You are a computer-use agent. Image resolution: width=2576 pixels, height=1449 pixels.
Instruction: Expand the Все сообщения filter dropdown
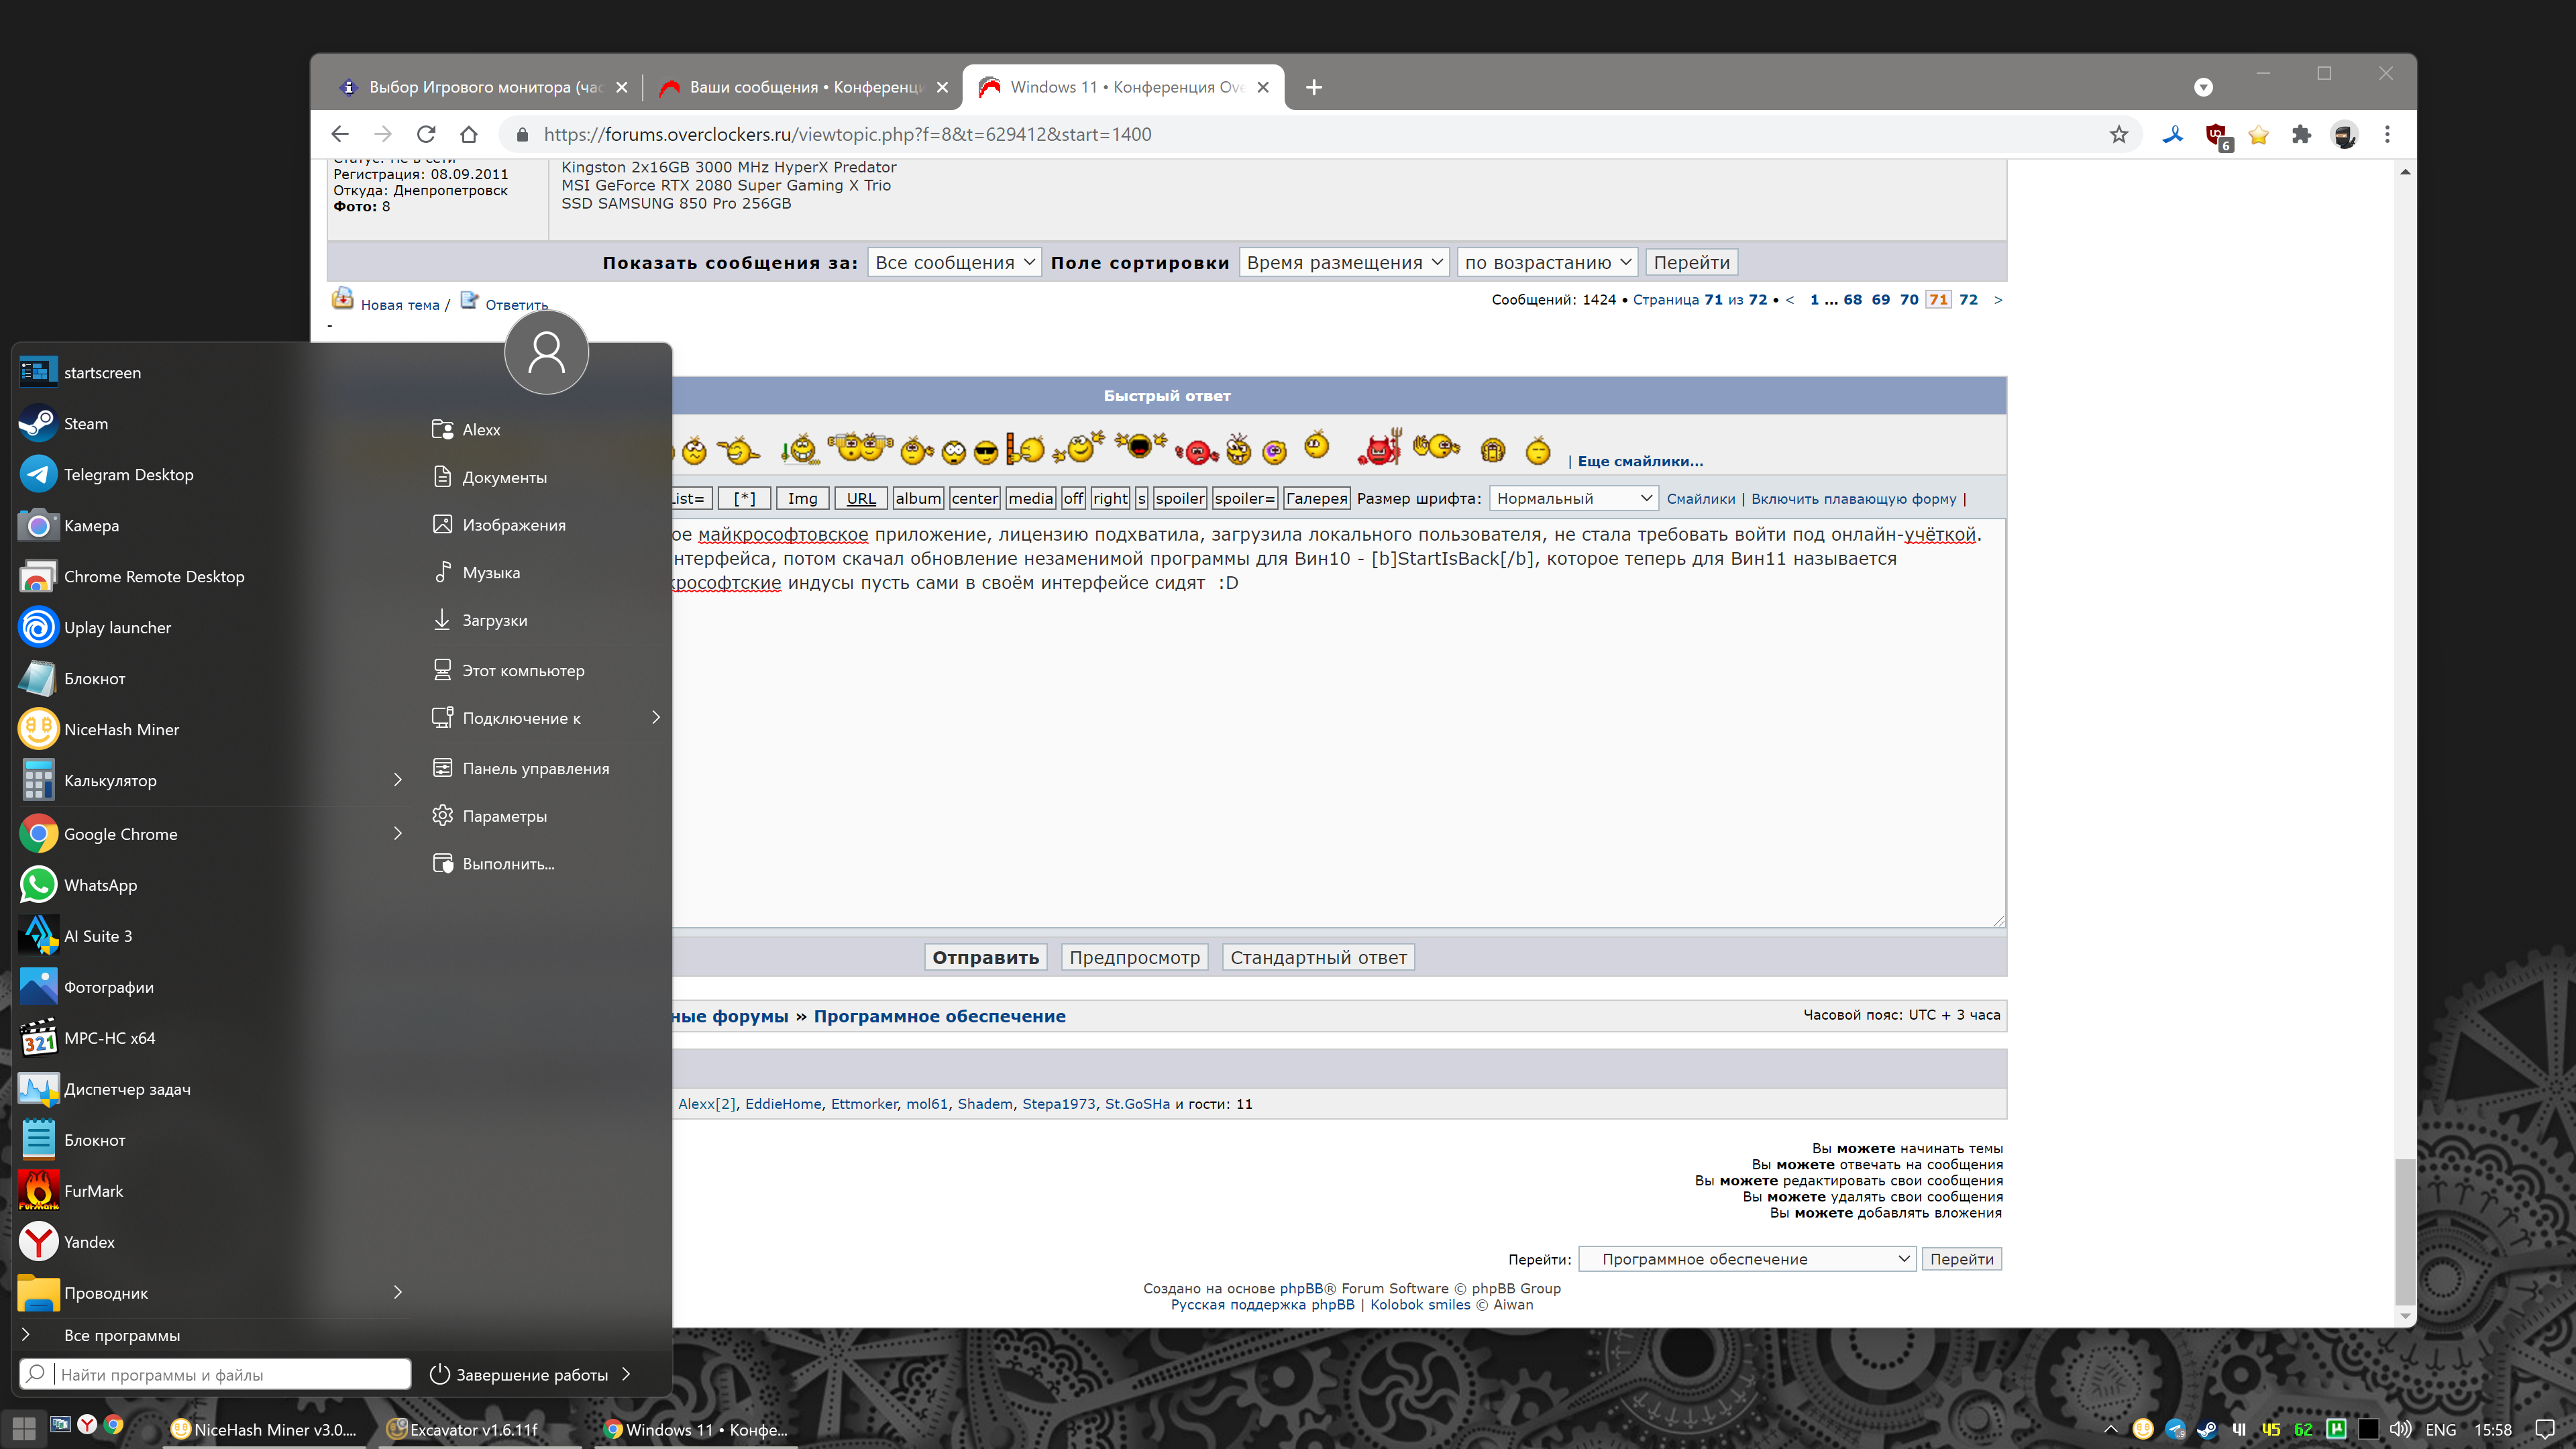pos(953,262)
